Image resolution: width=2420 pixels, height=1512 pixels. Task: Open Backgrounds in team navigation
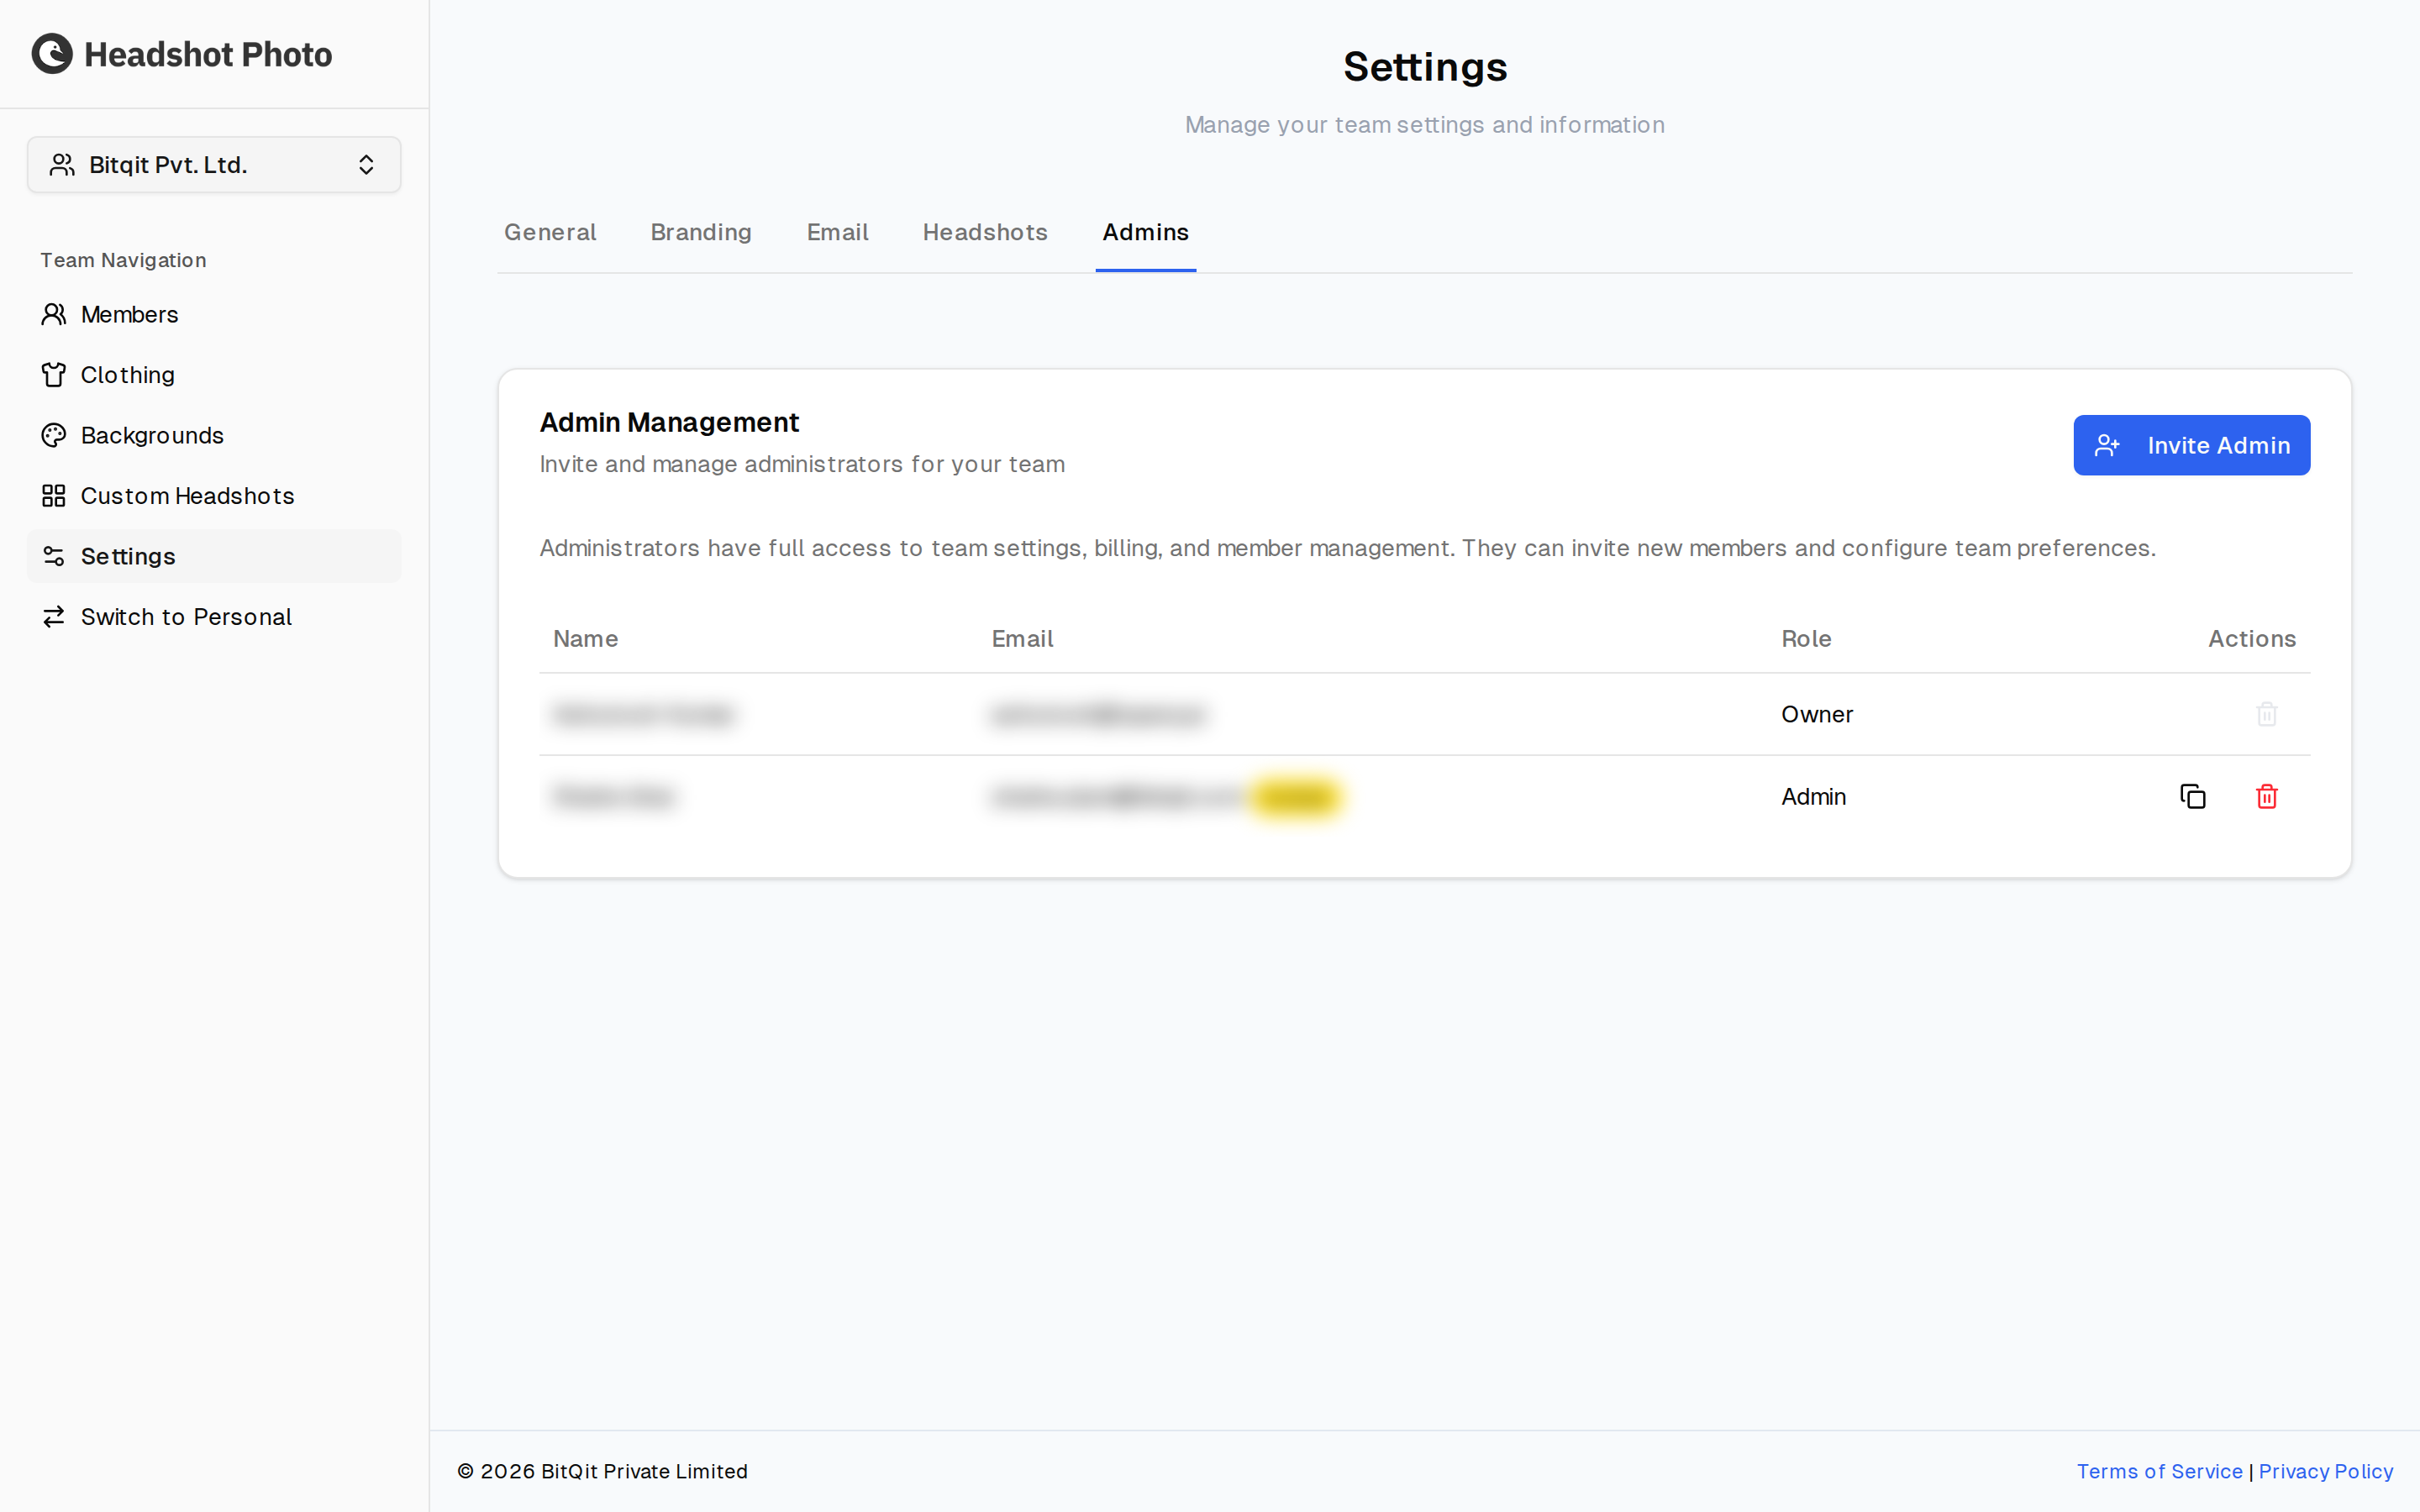[x=214, y=435]
